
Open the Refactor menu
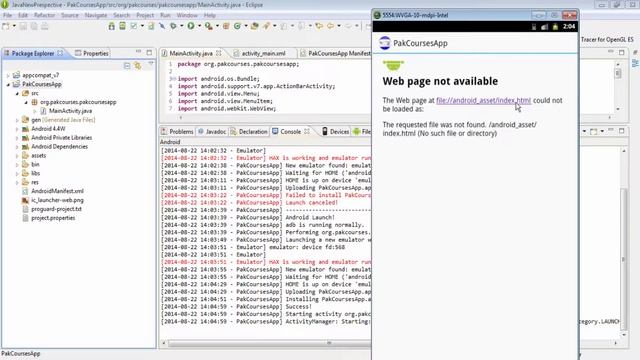coord(44,15)
